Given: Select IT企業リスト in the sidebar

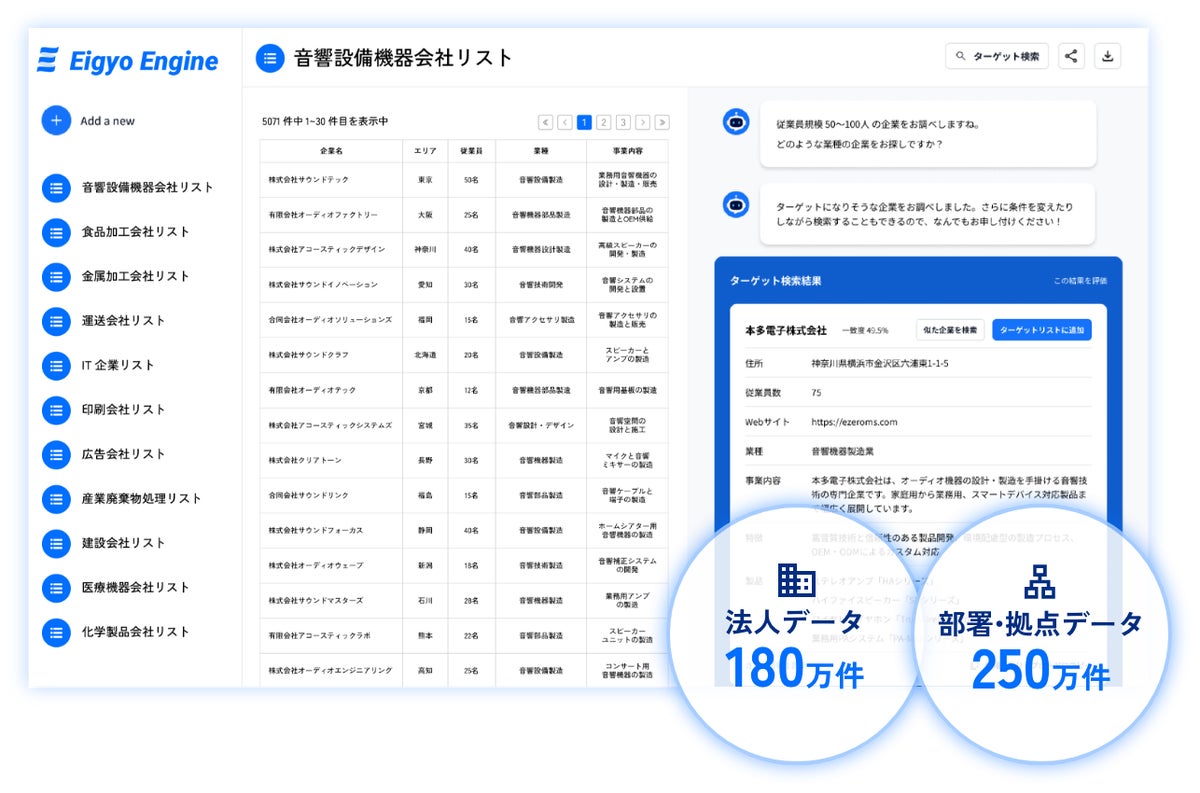Looking at the screenshot, I should [118, 365].
